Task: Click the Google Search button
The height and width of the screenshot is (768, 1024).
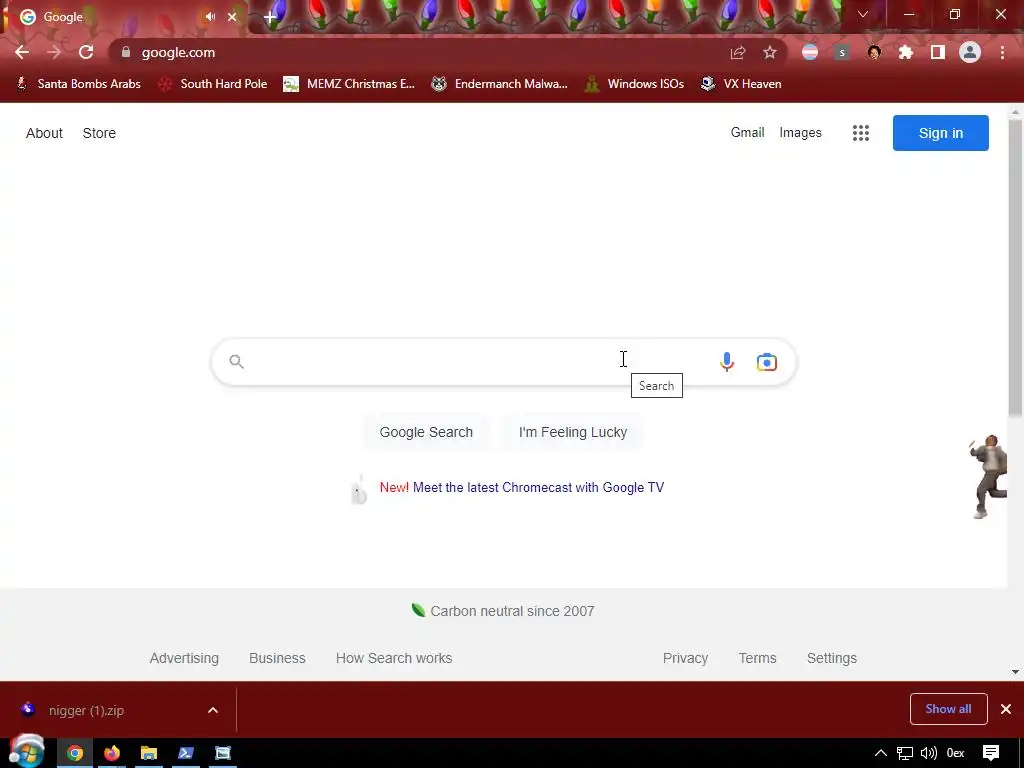Action: 426,432
